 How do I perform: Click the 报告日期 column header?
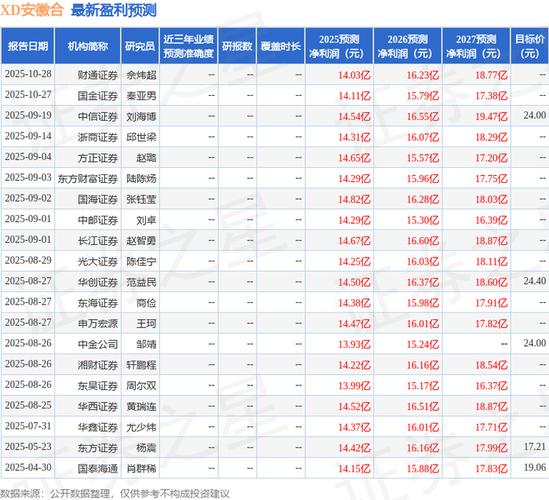(28, 46)
